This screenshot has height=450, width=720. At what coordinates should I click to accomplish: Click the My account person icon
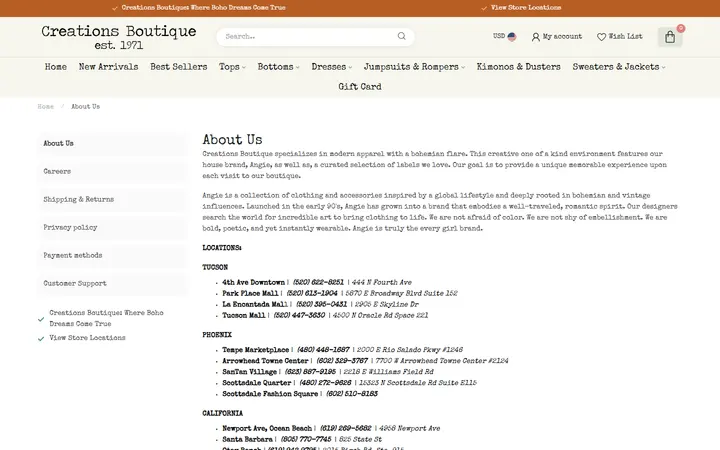535,37
